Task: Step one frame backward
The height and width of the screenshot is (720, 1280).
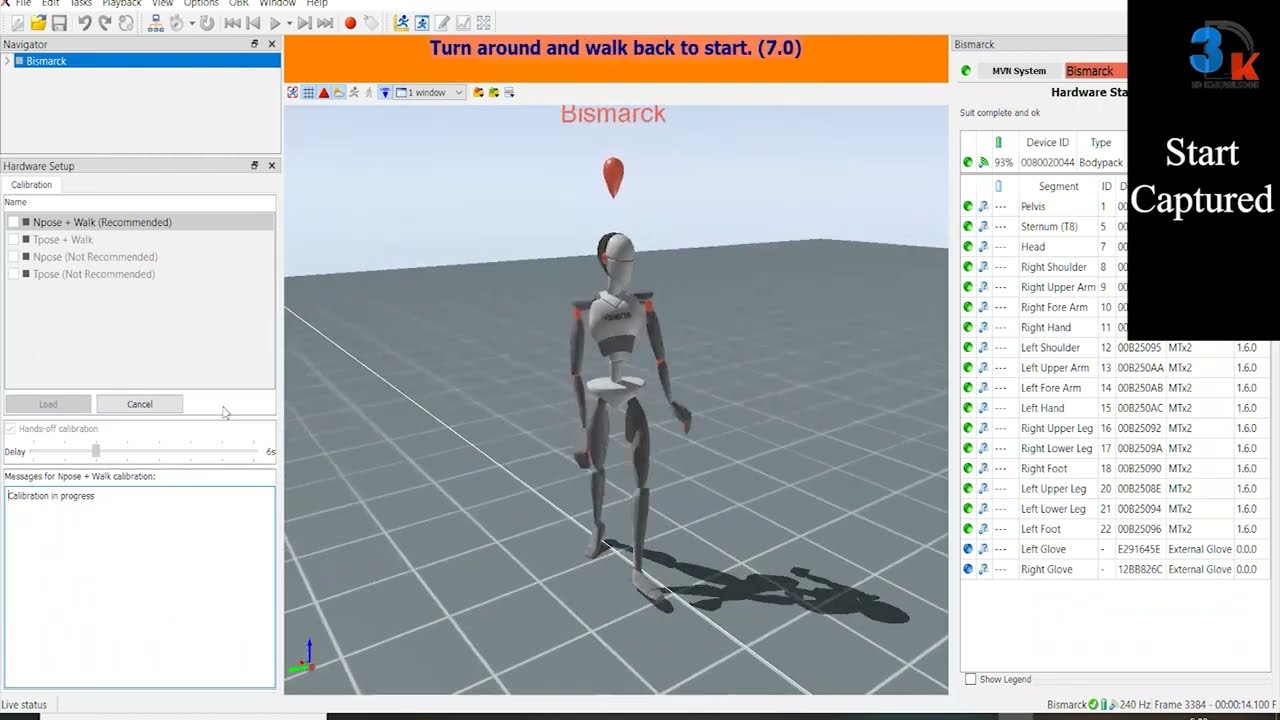Action: (x=254, y=23)
